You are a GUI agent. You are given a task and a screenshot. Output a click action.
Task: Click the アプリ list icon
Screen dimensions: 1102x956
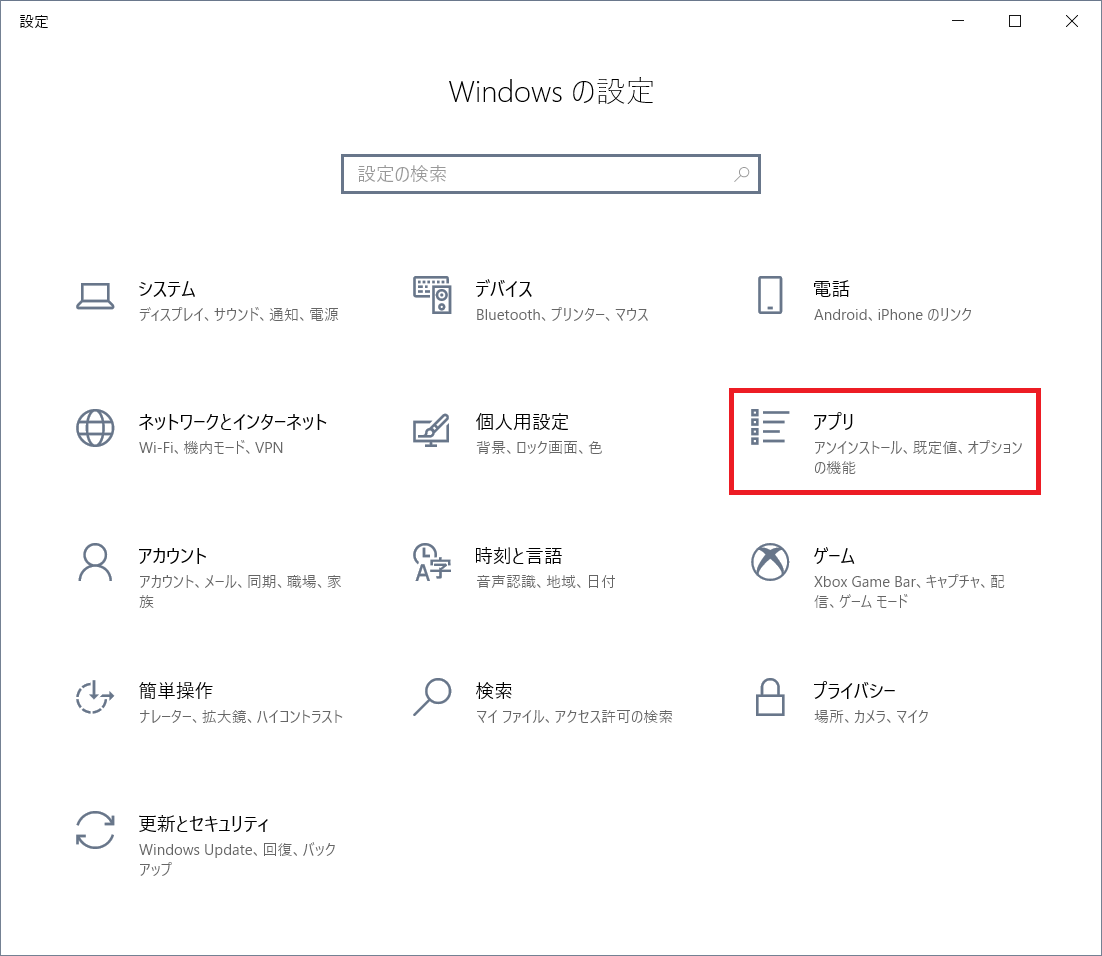tap(770, 427)
